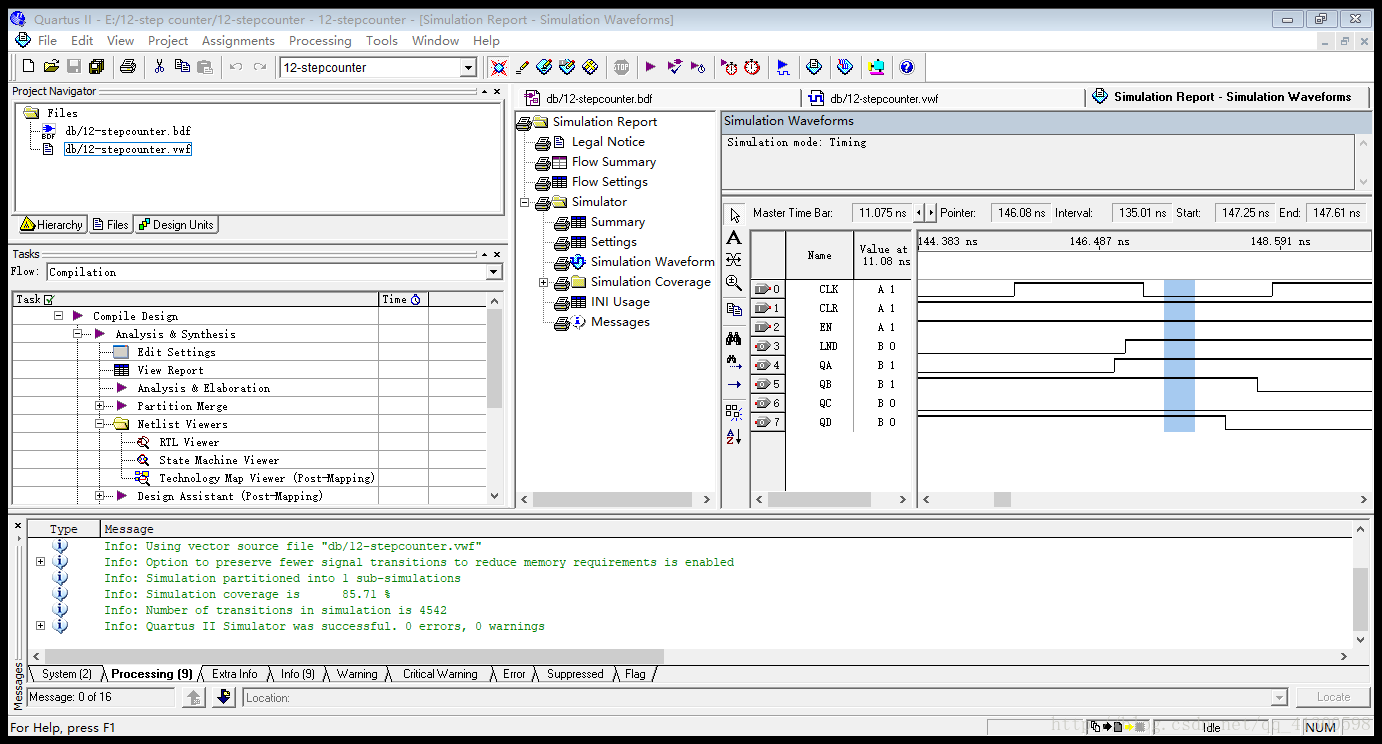Select the Zoom tool magnifier in waveform toolbar

tap(734, 283)
